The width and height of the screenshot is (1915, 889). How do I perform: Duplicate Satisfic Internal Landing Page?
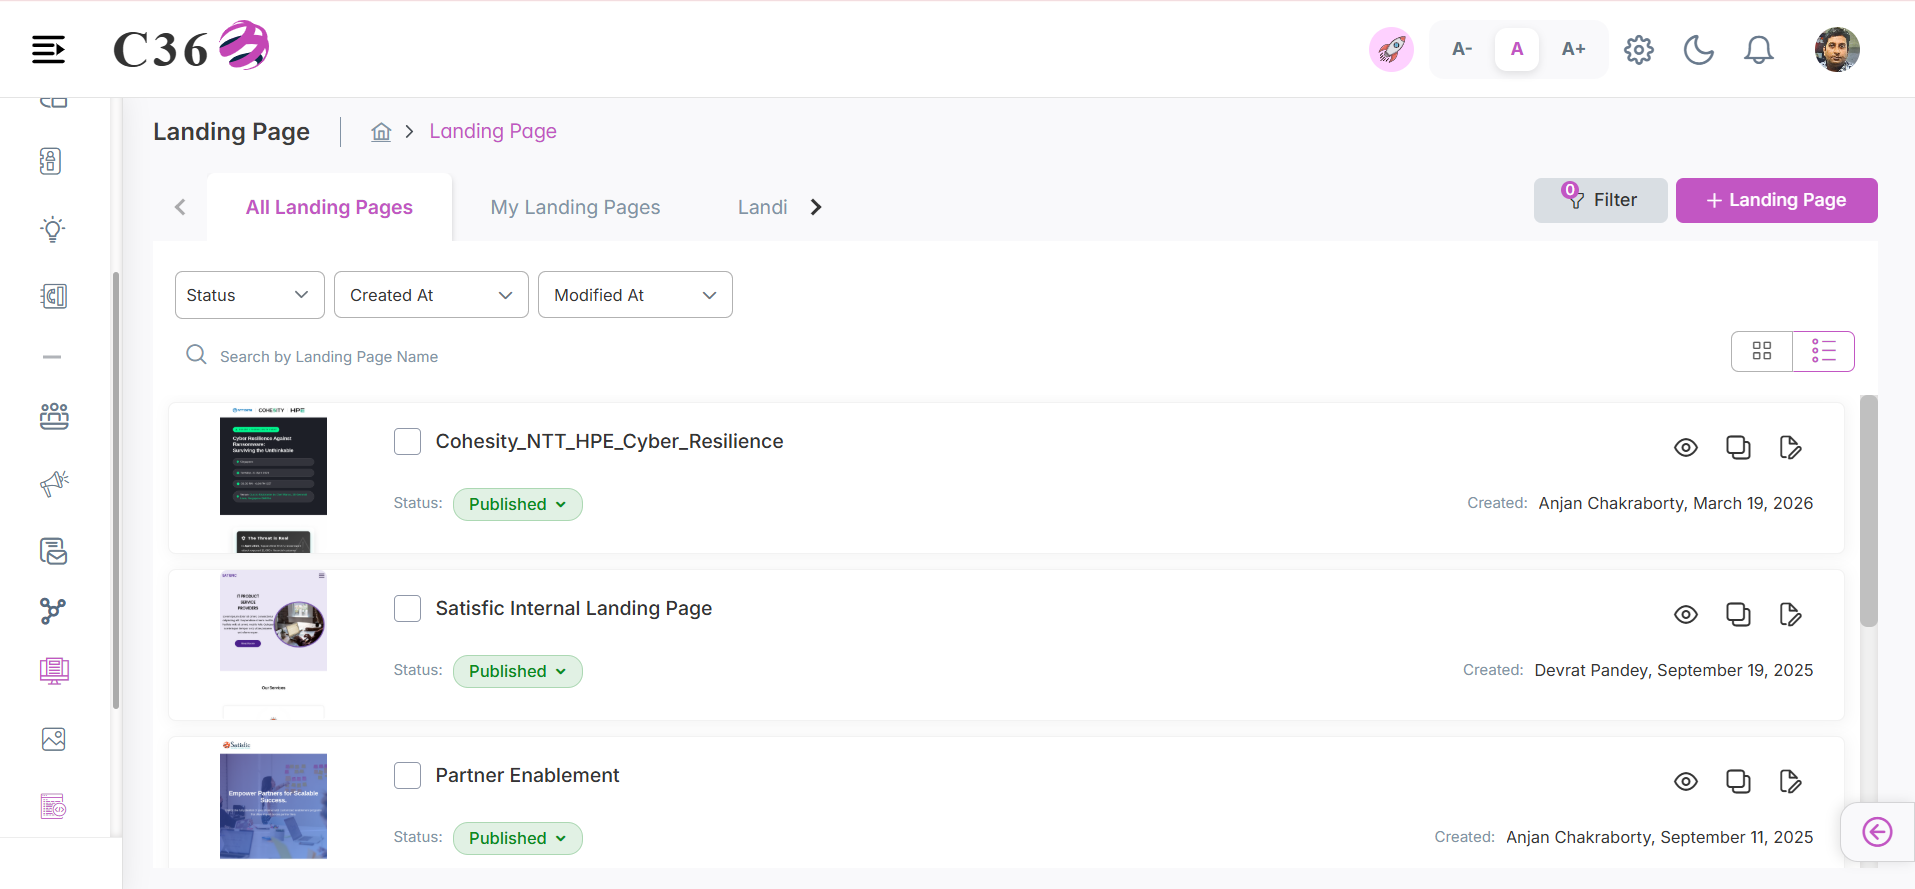click(x=1738, y=614)
